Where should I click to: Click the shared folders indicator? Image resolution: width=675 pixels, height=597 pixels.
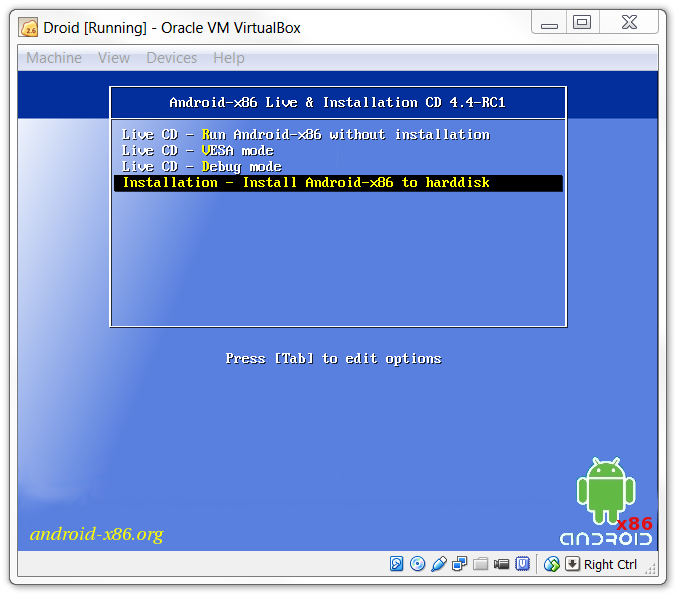480,563
